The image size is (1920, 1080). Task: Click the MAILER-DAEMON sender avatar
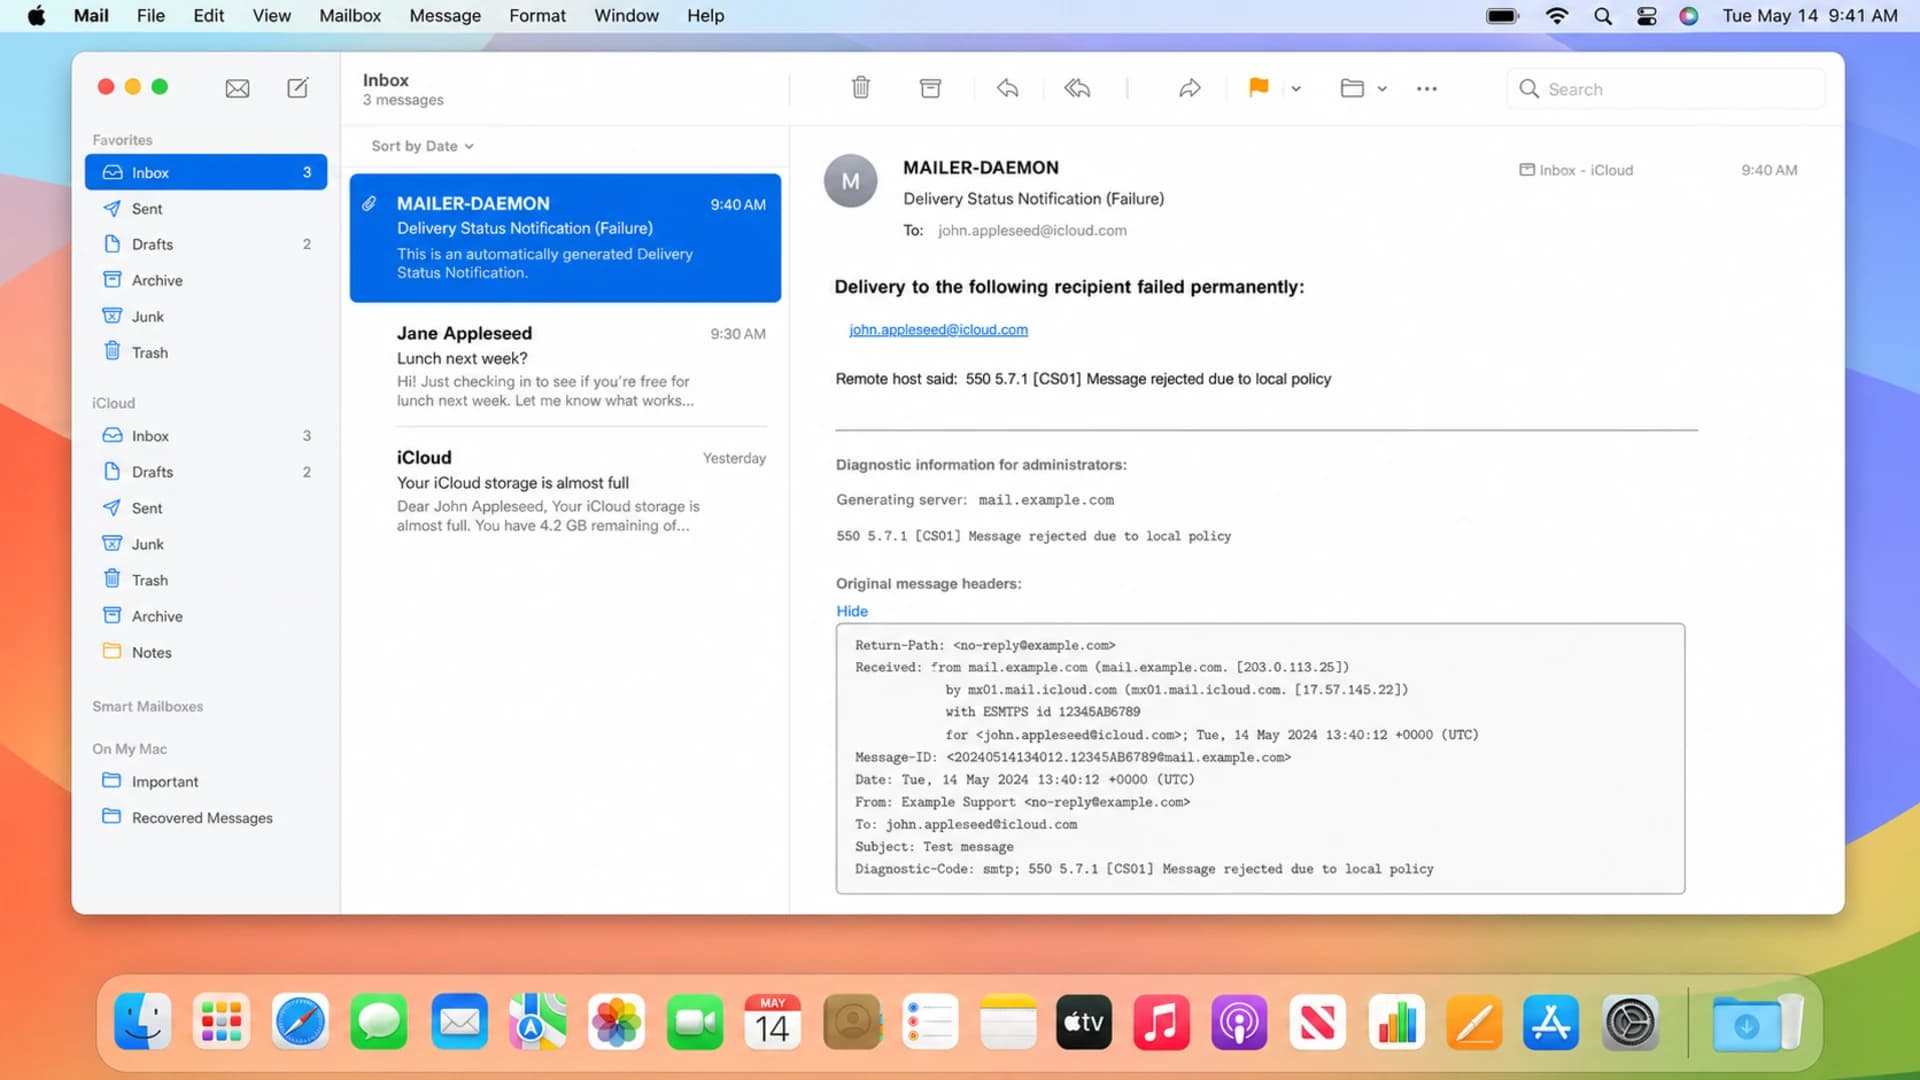[x=850, y=181]
